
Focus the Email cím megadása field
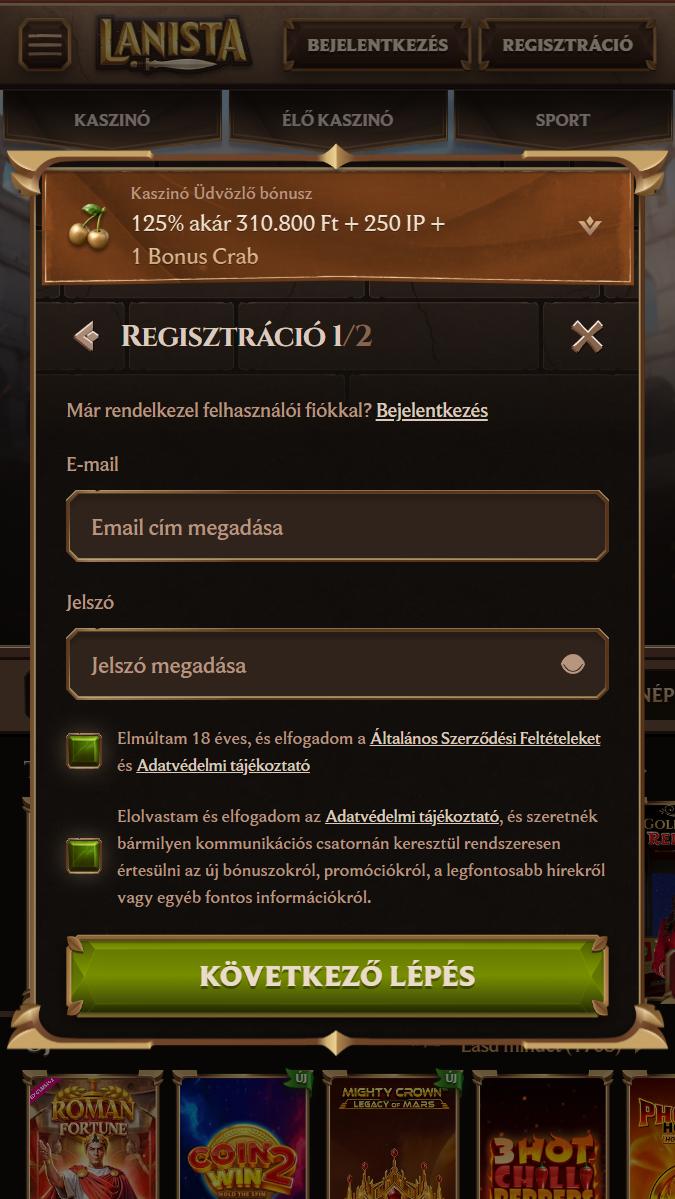click(x=337, y=526)
